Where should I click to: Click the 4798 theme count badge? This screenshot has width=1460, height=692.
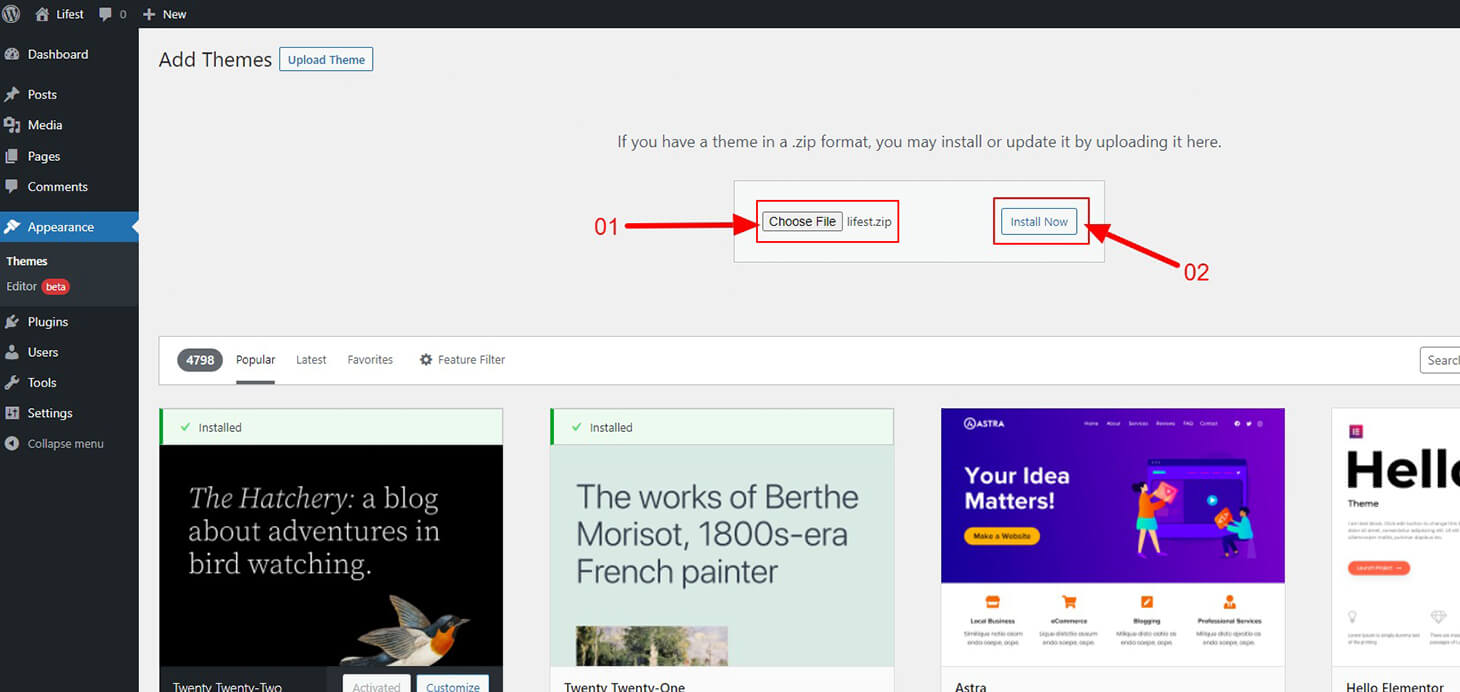tap(200, 360)
